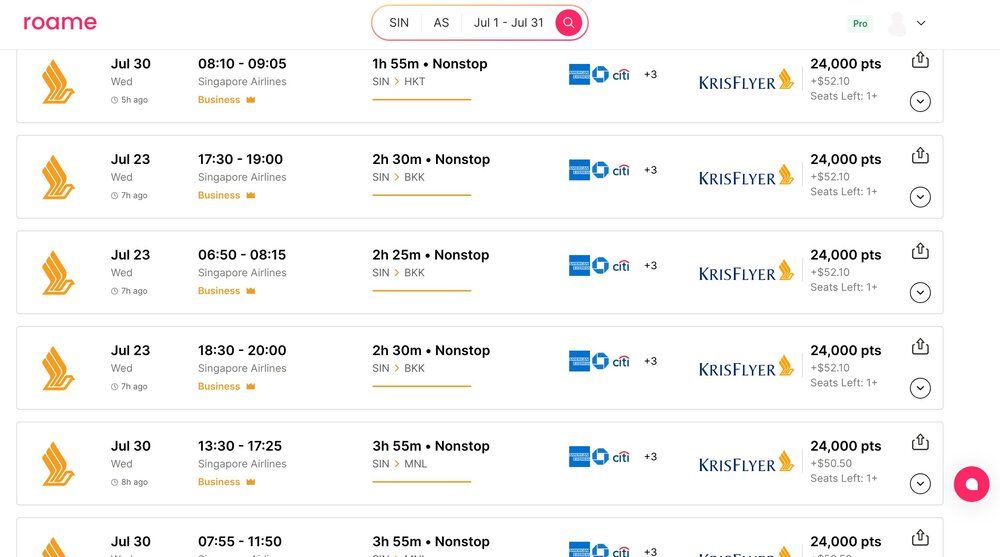Expand details for the 17:30 BKK flight
The width and height of the screenshot is (1000, 557).
(921, 197)
